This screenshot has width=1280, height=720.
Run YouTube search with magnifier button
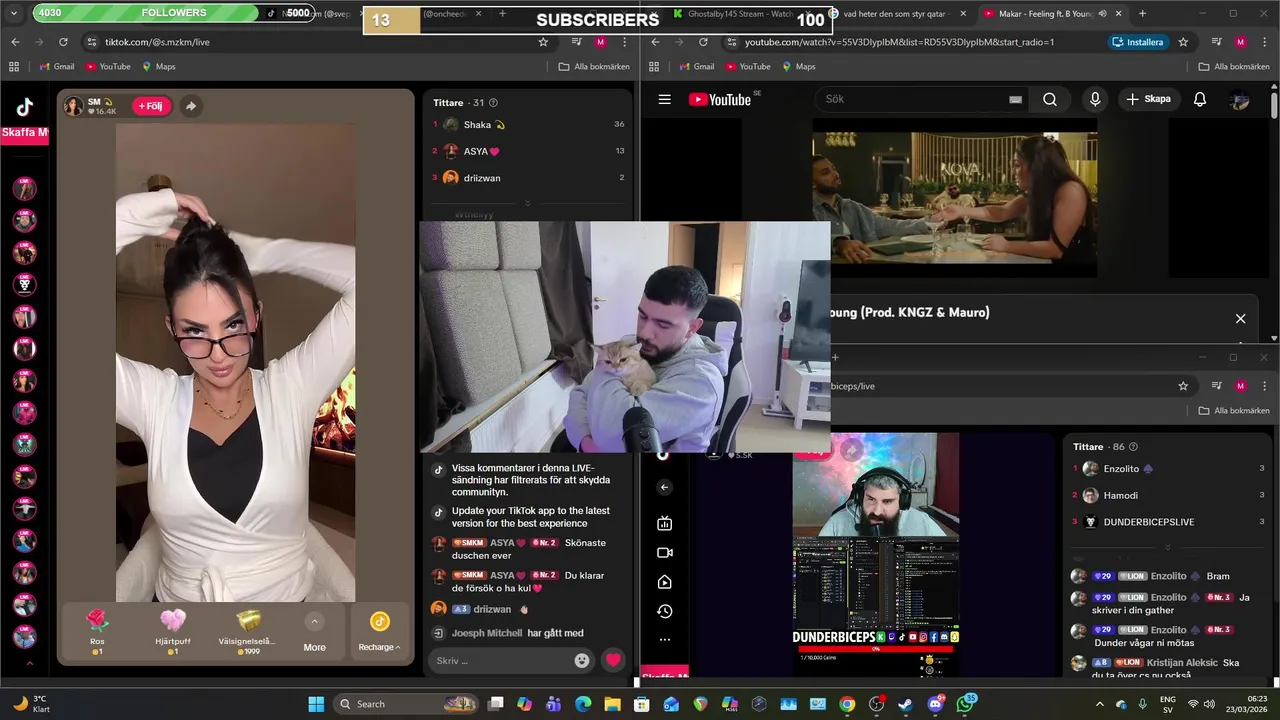click(1050, 99)
